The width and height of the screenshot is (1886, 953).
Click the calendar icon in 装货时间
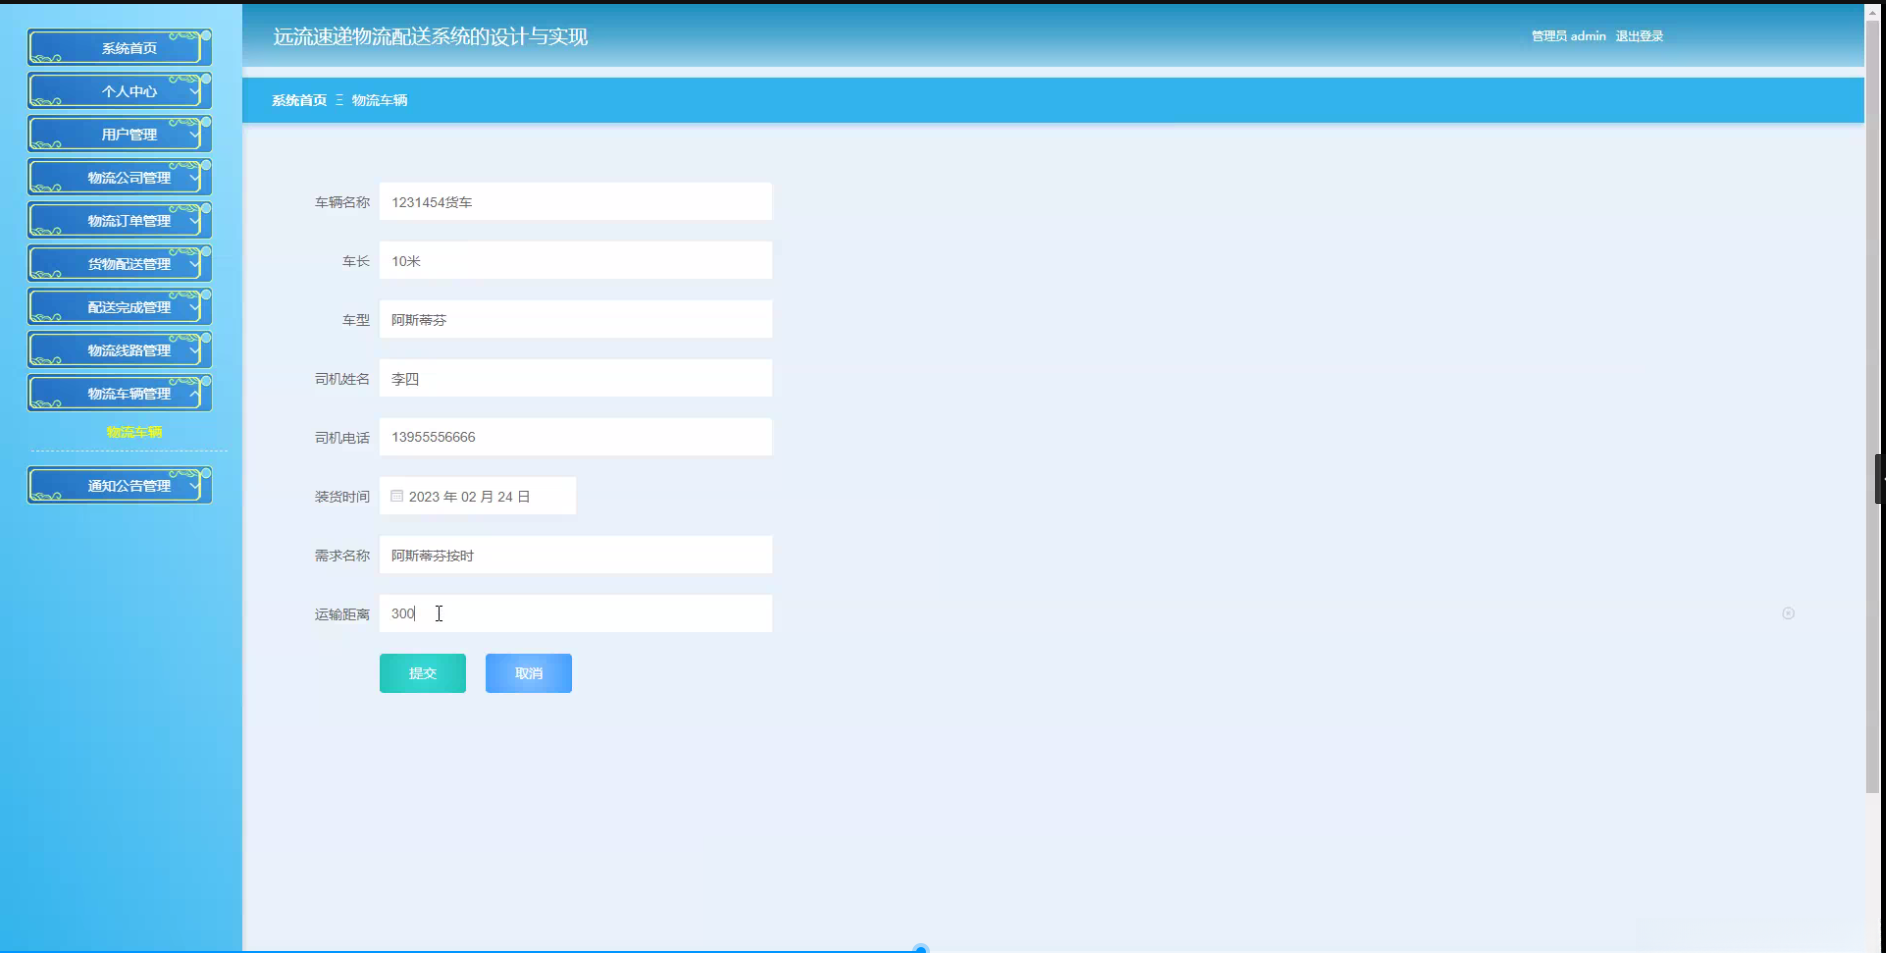(397, 496)
